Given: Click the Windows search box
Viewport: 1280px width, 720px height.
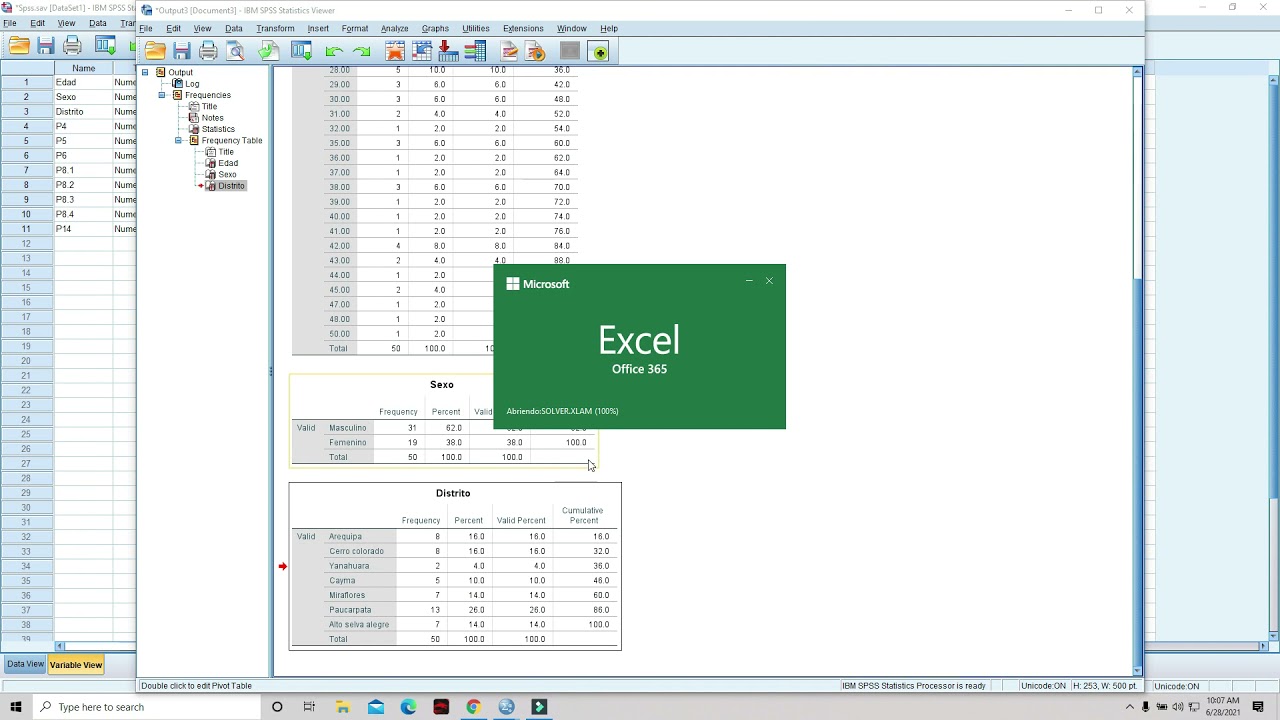Looking at the screenshot, I should (143, 707).
